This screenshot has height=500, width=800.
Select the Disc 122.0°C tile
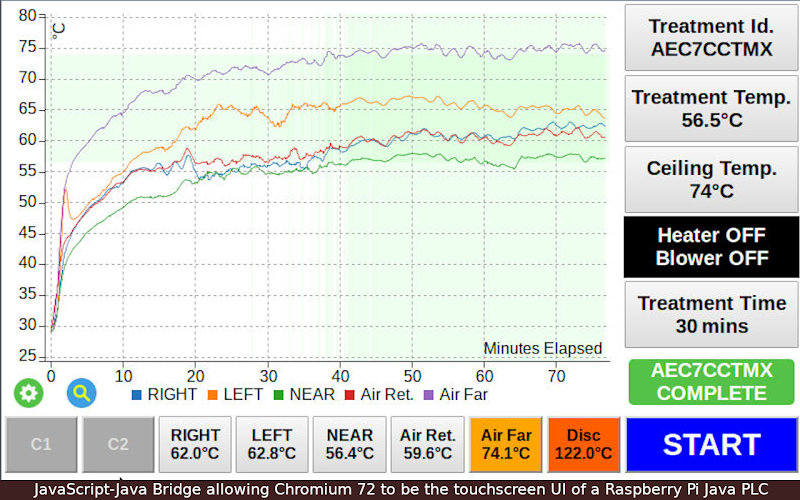click(584, 444)
